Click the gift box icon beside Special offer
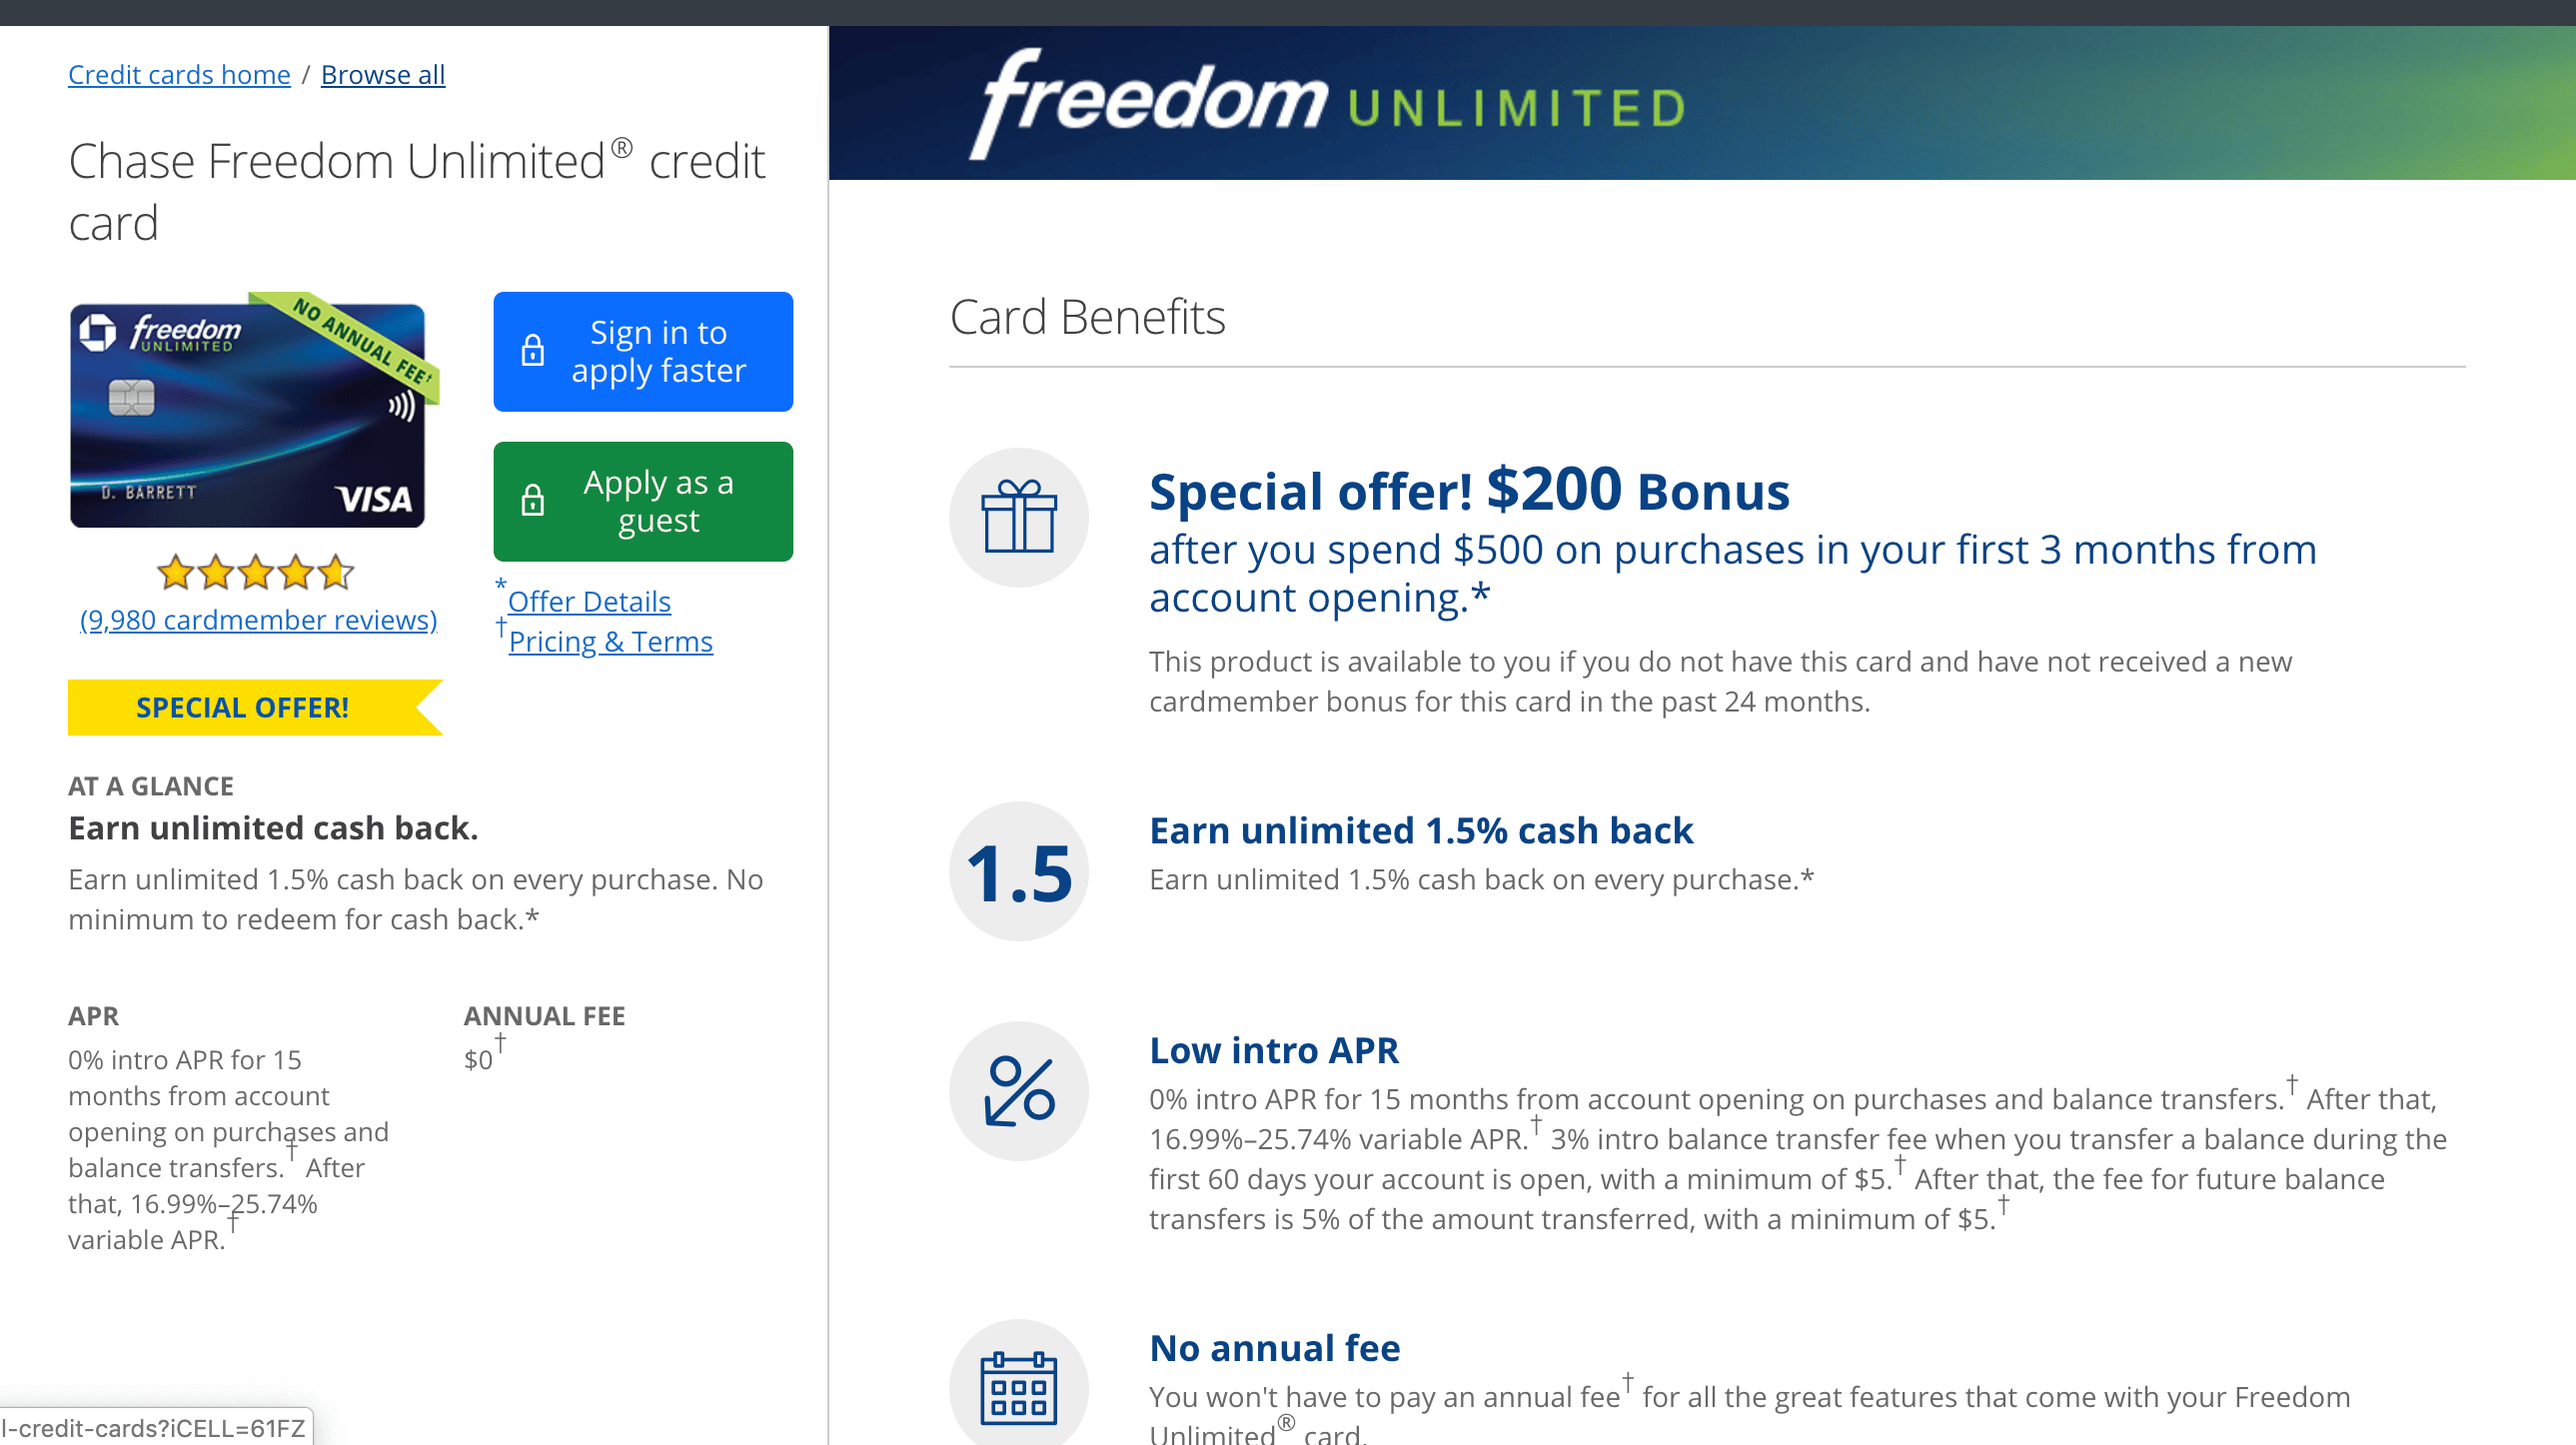This screenshot has width=2576, height=1445. pyautogui.click(x=1018, y=517)
